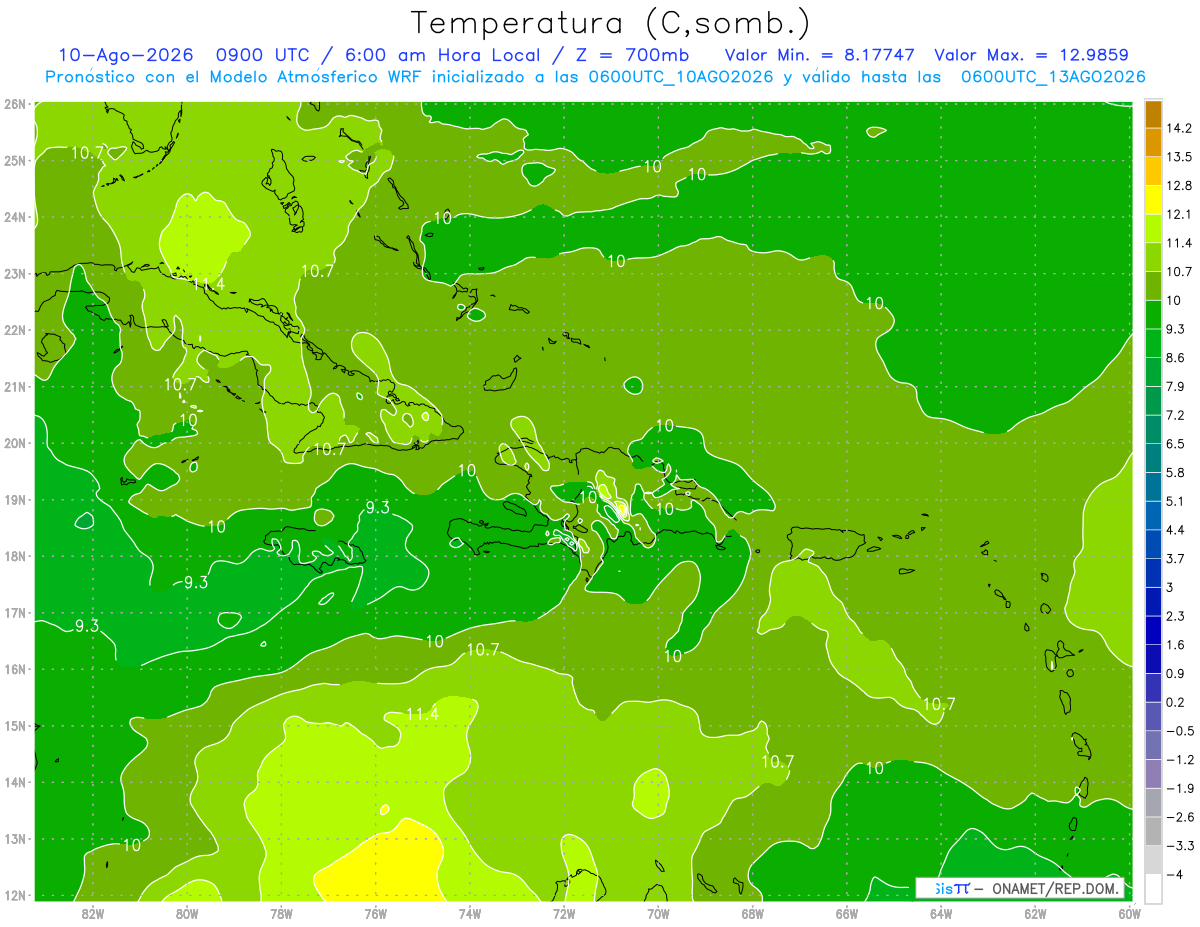The image size is (1200, 927).
Task: Click the 9.3 contour label beside 17N axis
Action: pos(87,626)
